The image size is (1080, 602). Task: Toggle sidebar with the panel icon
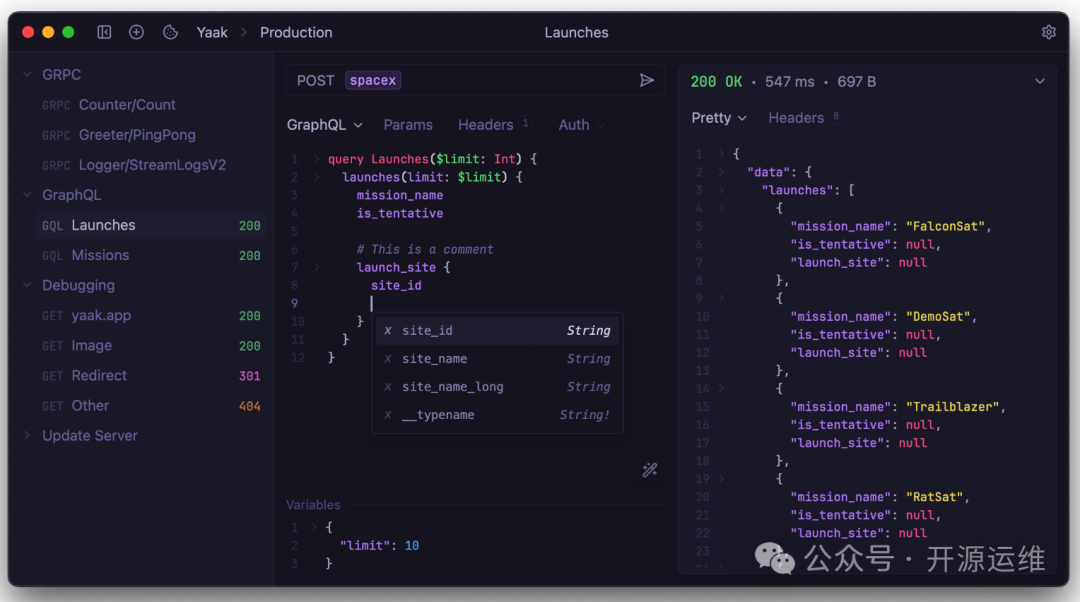coord(104,32)
